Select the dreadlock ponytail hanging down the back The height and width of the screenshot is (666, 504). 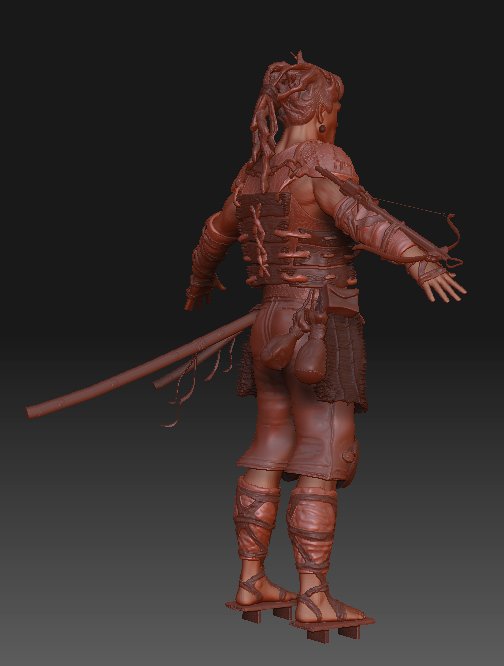click(264, 127)
